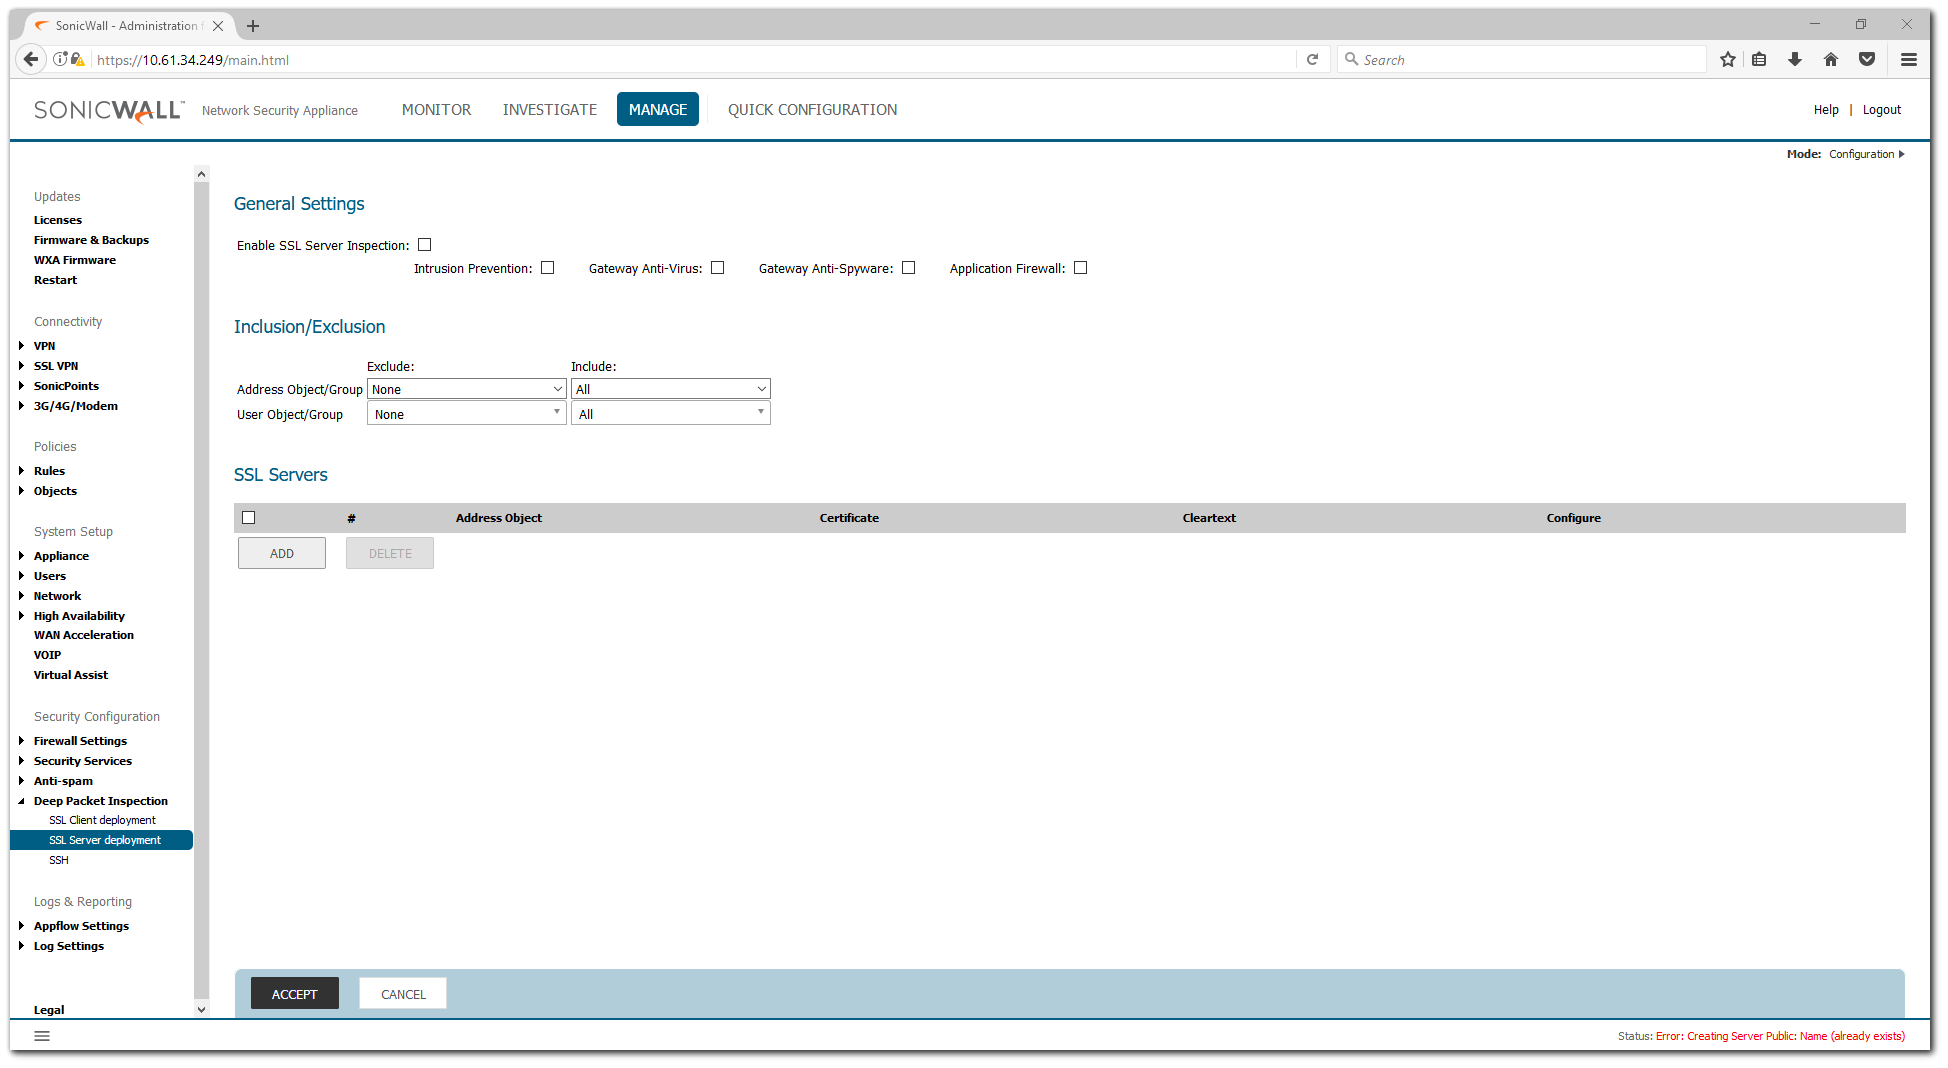Open the QUICK CONFIGURATION tab
The height and width of the screenshot is (1068, 1948).
[x=812, y=110]
